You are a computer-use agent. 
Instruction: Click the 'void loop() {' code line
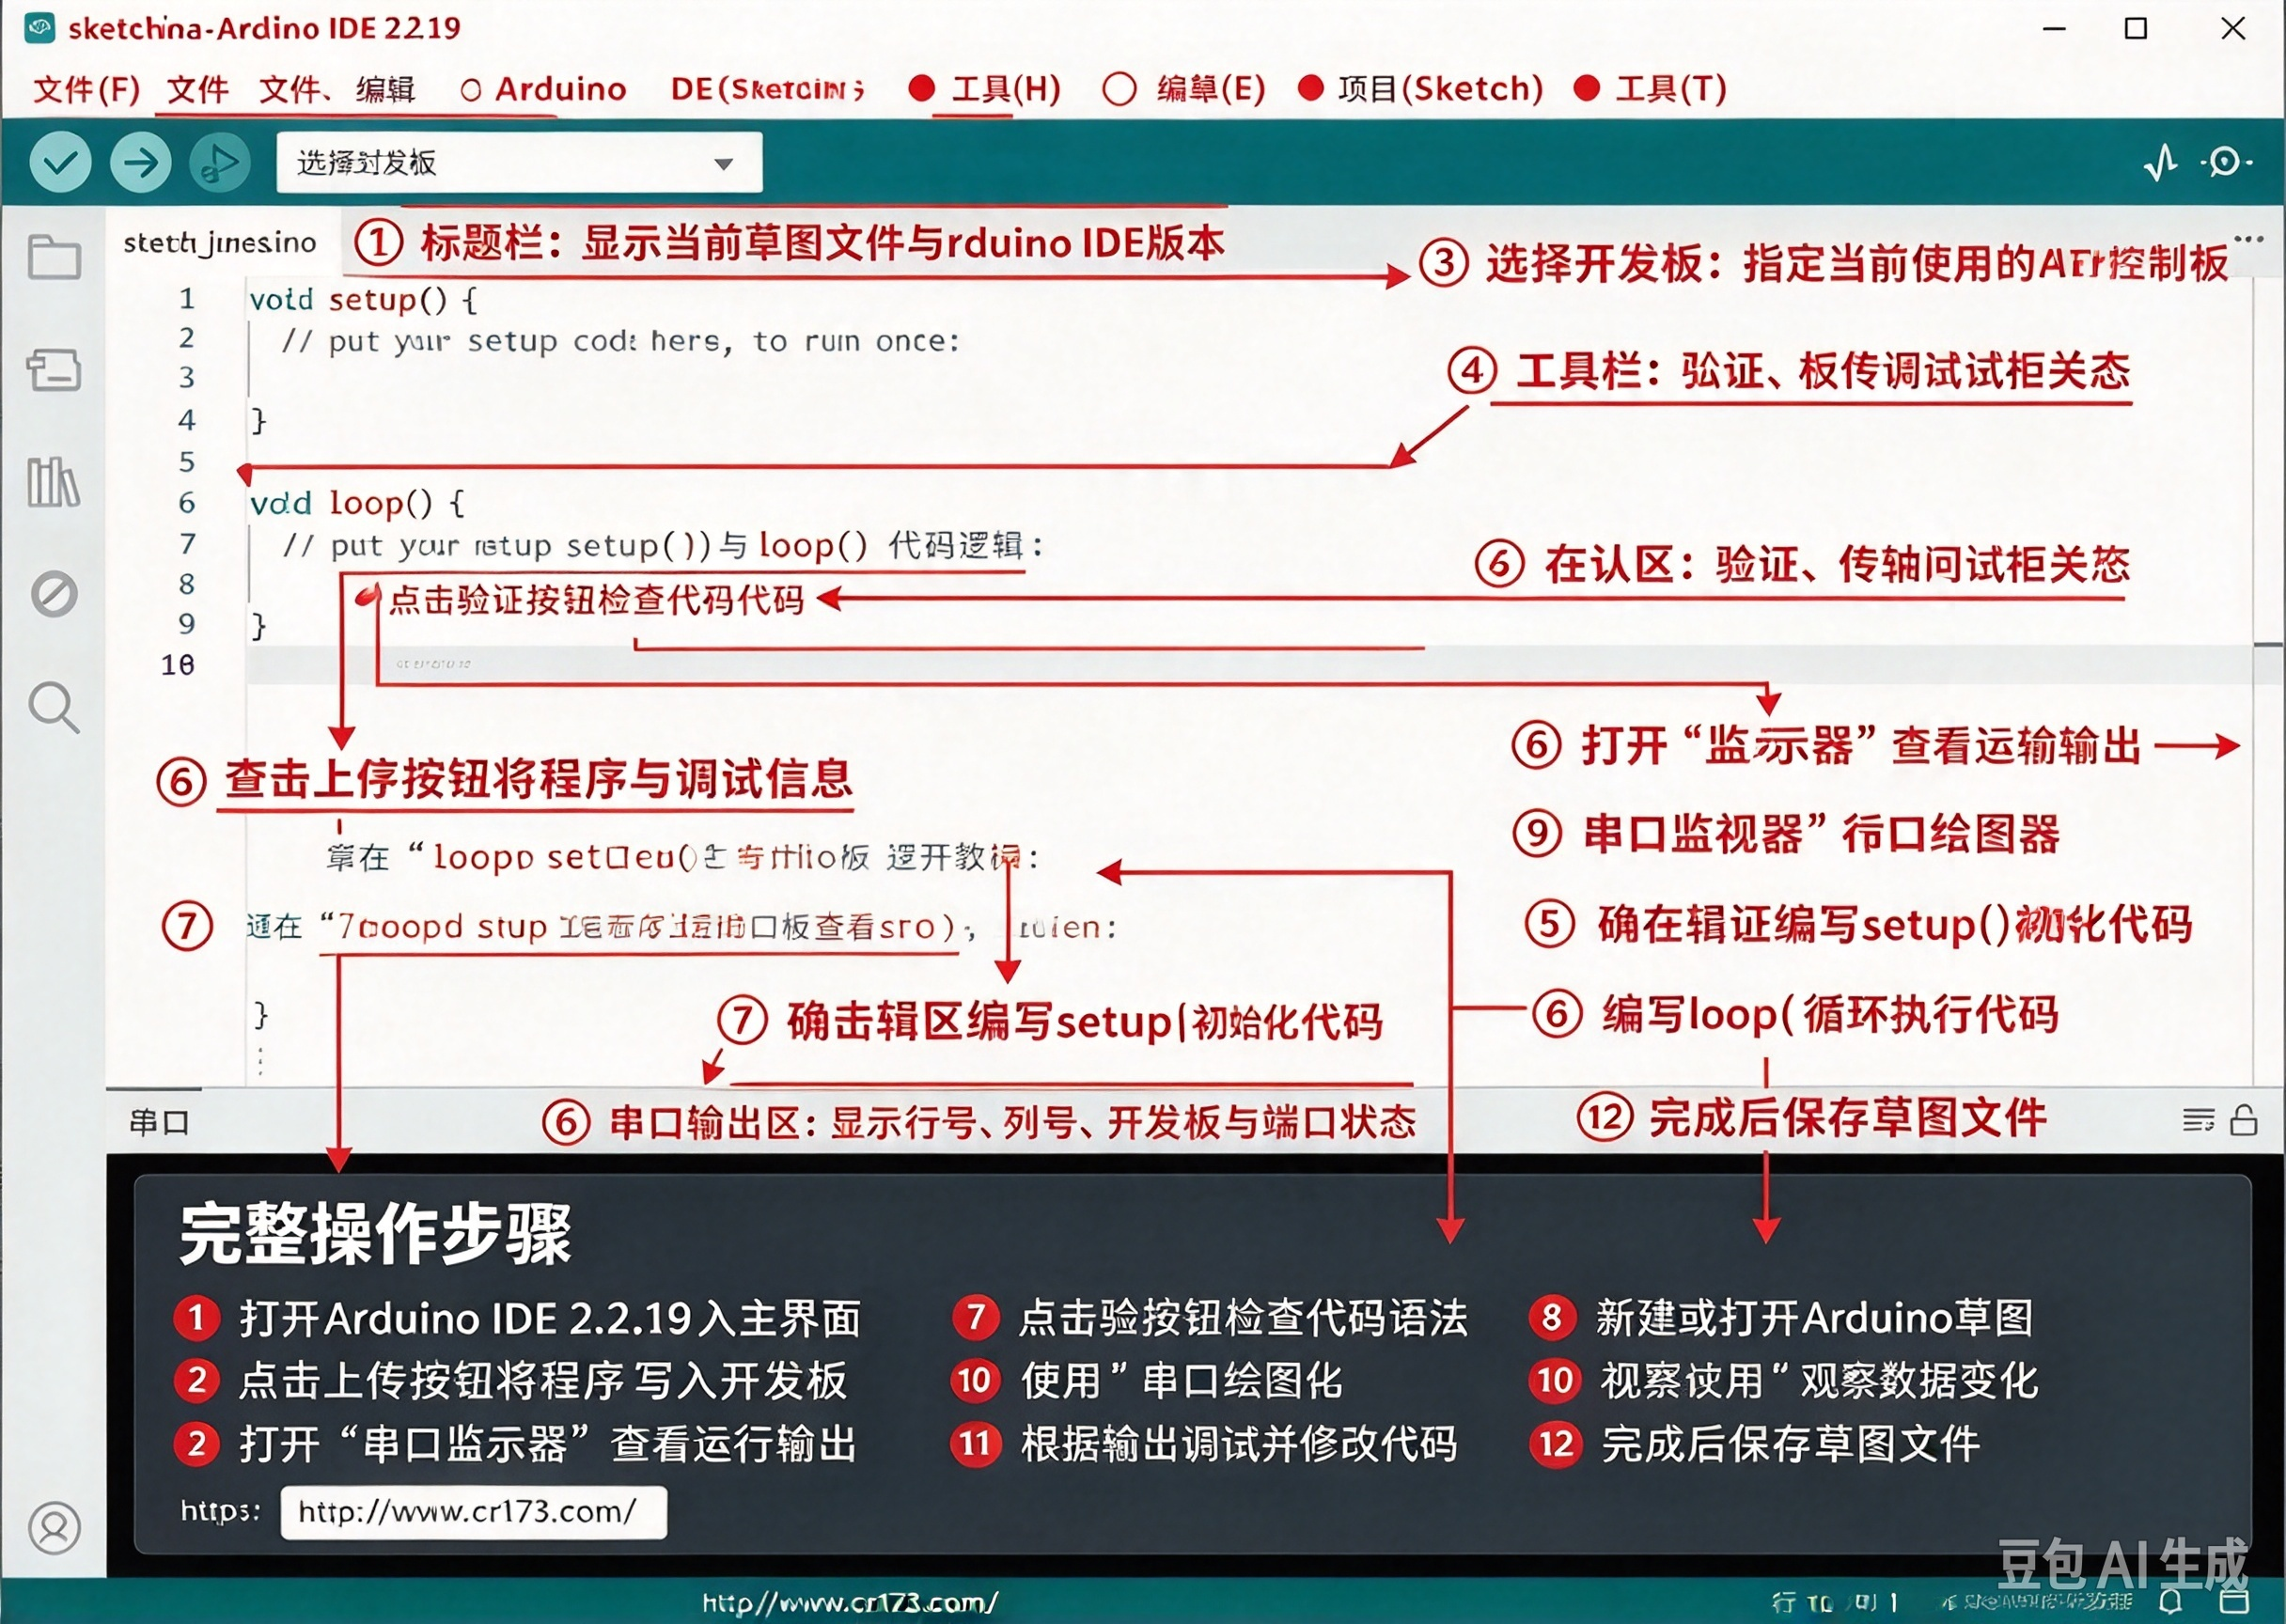tap(357, 503)
